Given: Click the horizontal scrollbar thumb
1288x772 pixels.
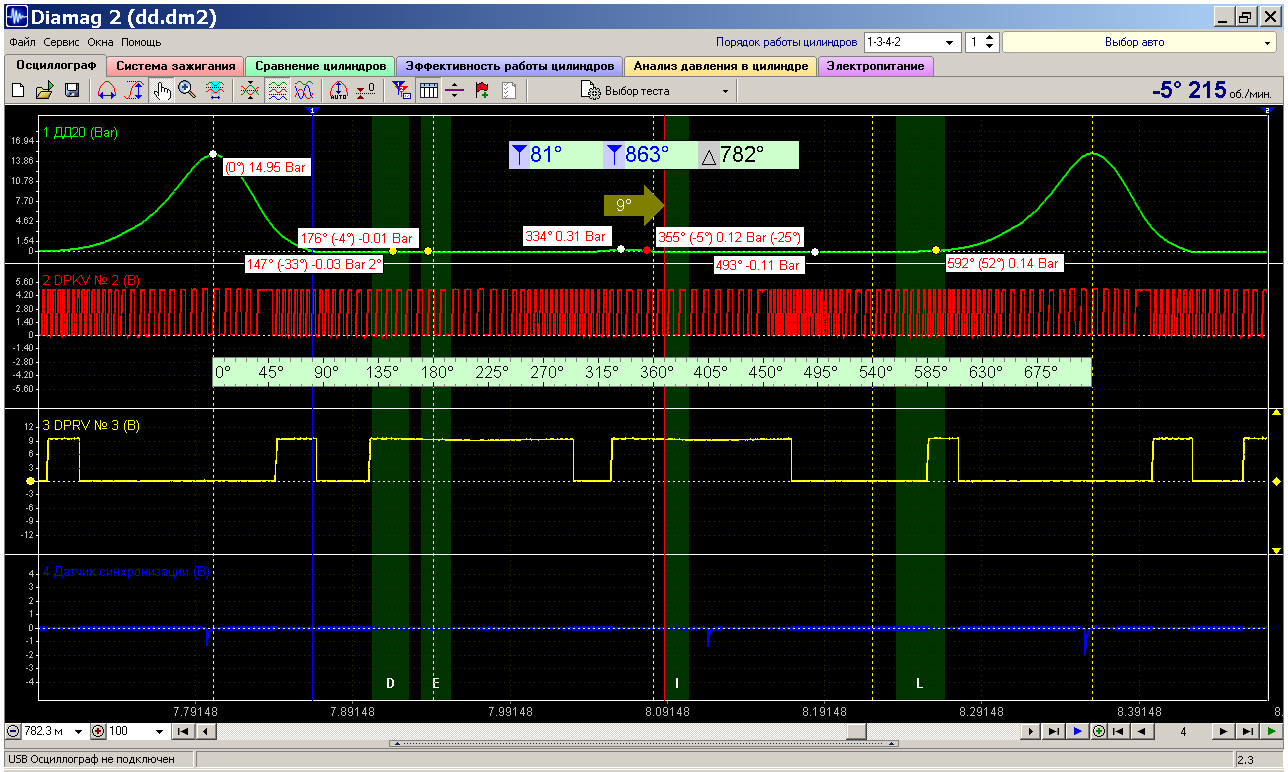Looking at the screenshot, I should tap(856, 731).
